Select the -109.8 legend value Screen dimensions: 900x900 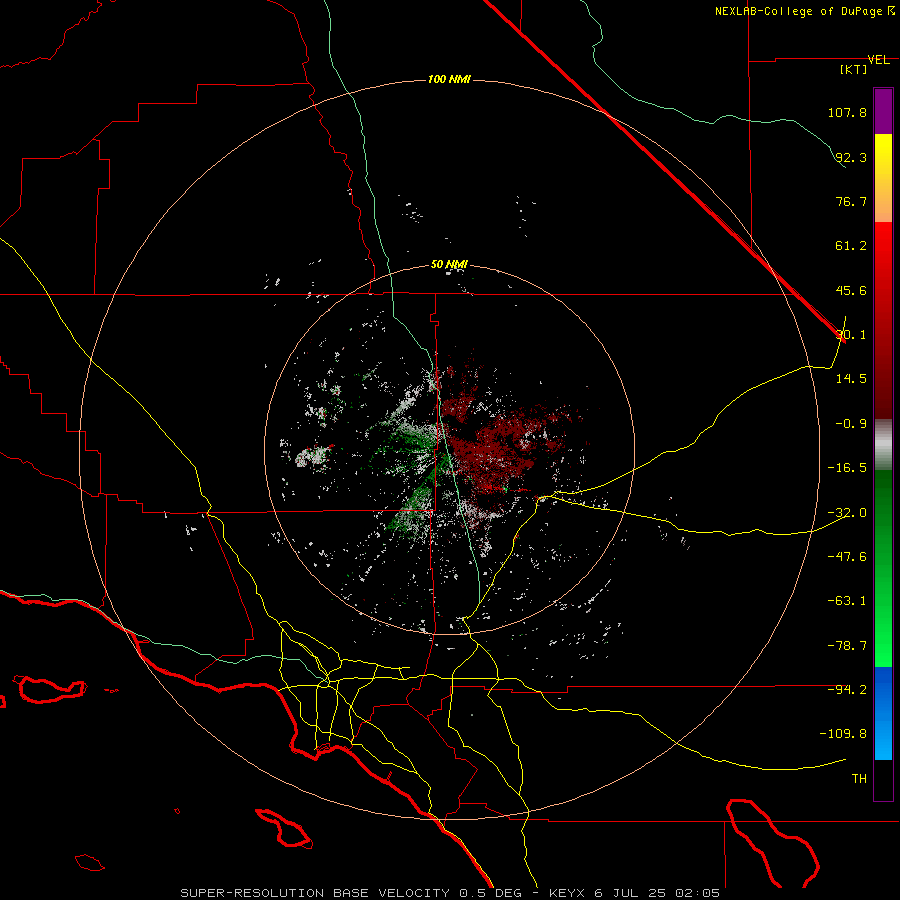843,734
